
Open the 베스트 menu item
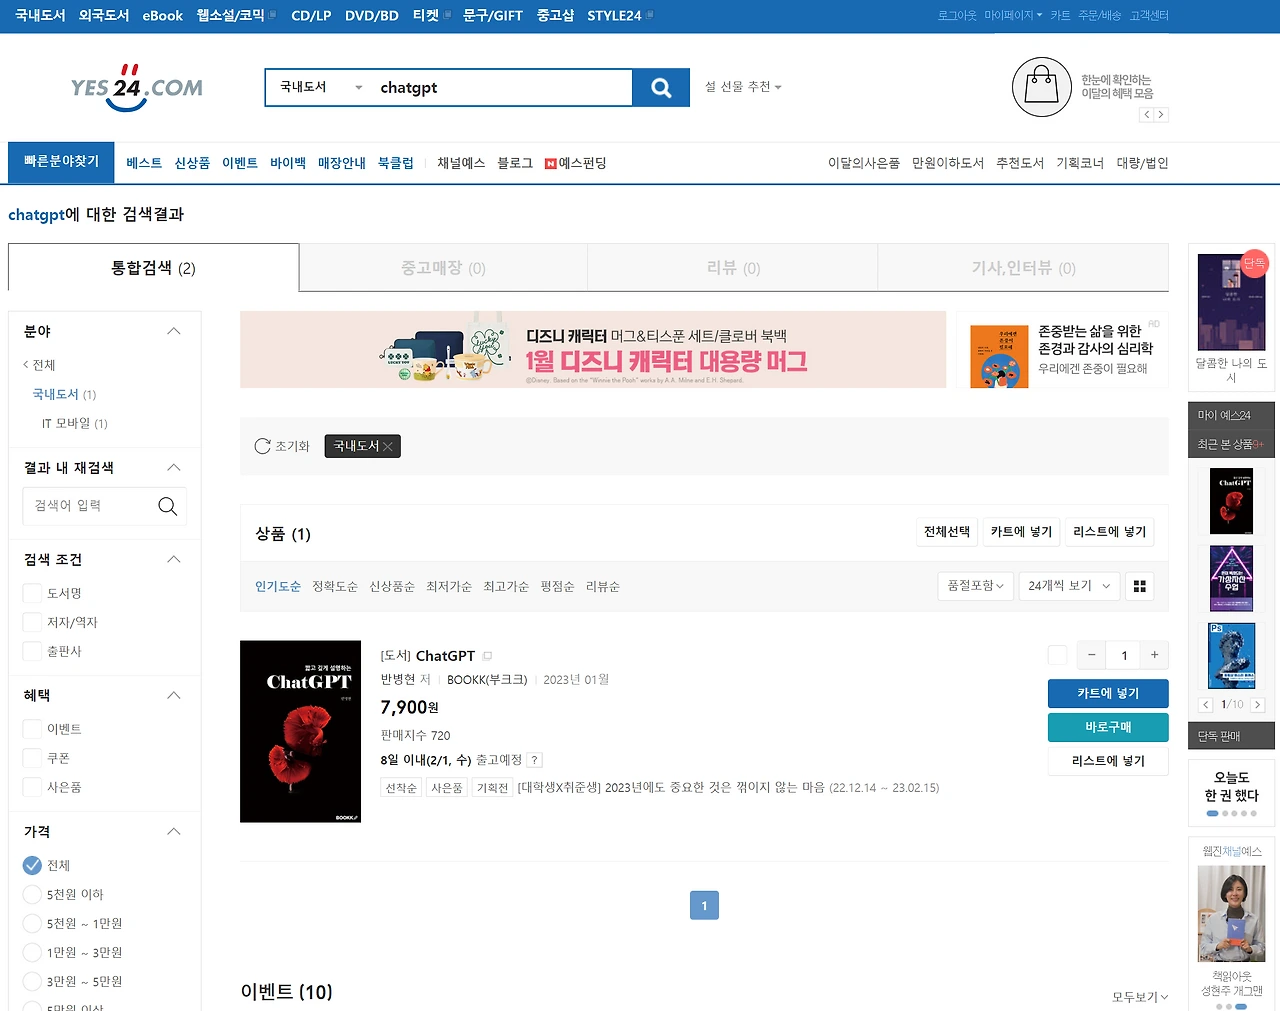tap(144, 163)
